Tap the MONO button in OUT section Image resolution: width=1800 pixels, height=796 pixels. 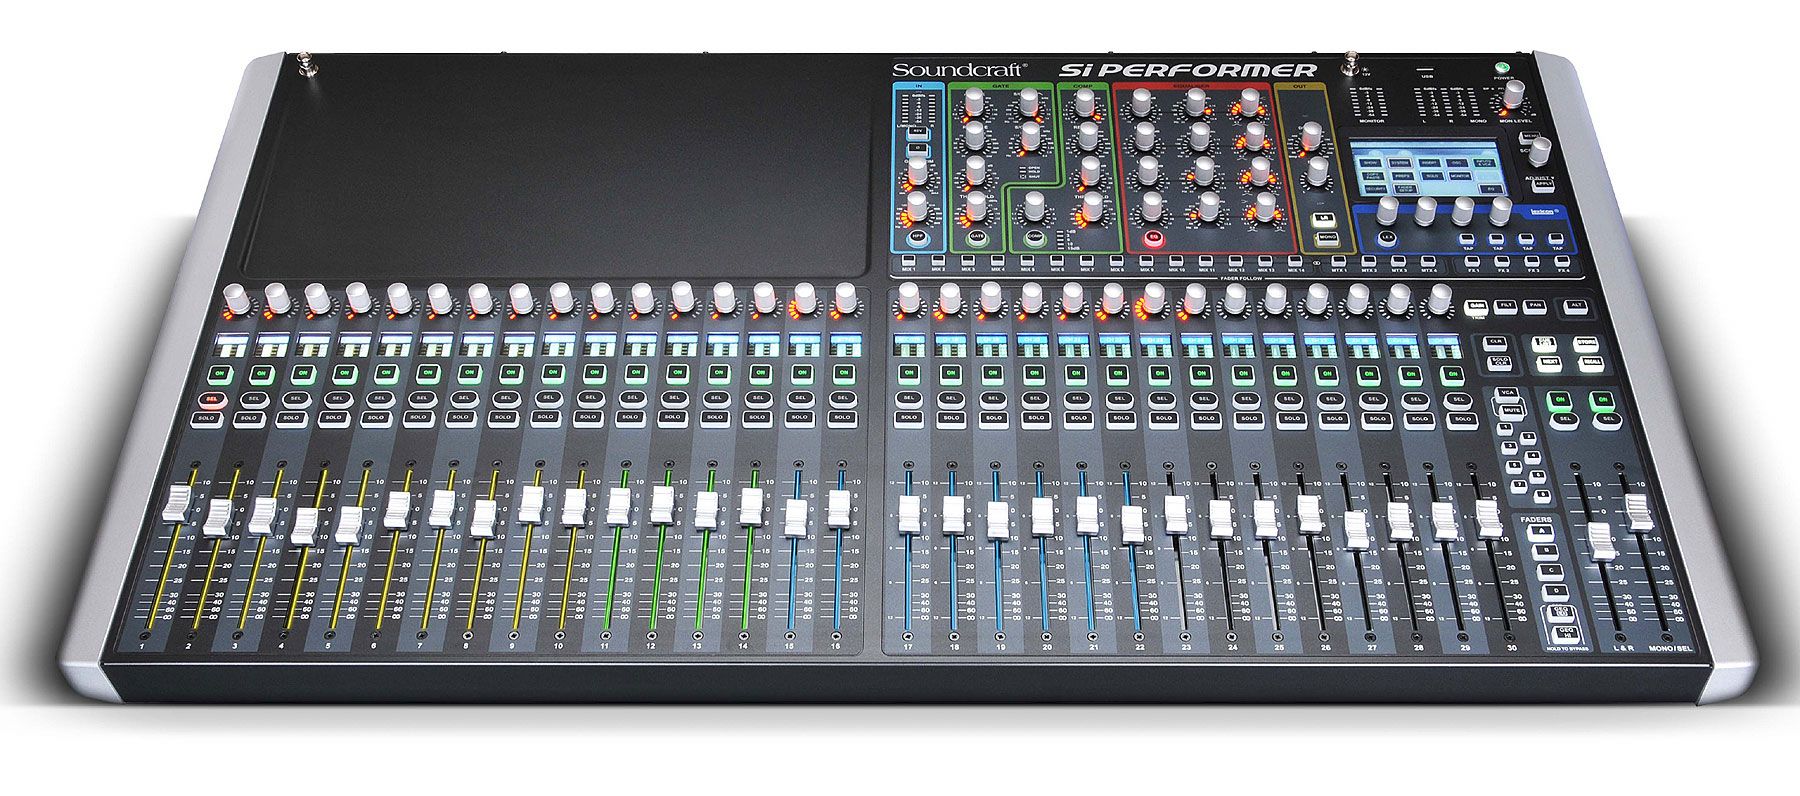1327,238
